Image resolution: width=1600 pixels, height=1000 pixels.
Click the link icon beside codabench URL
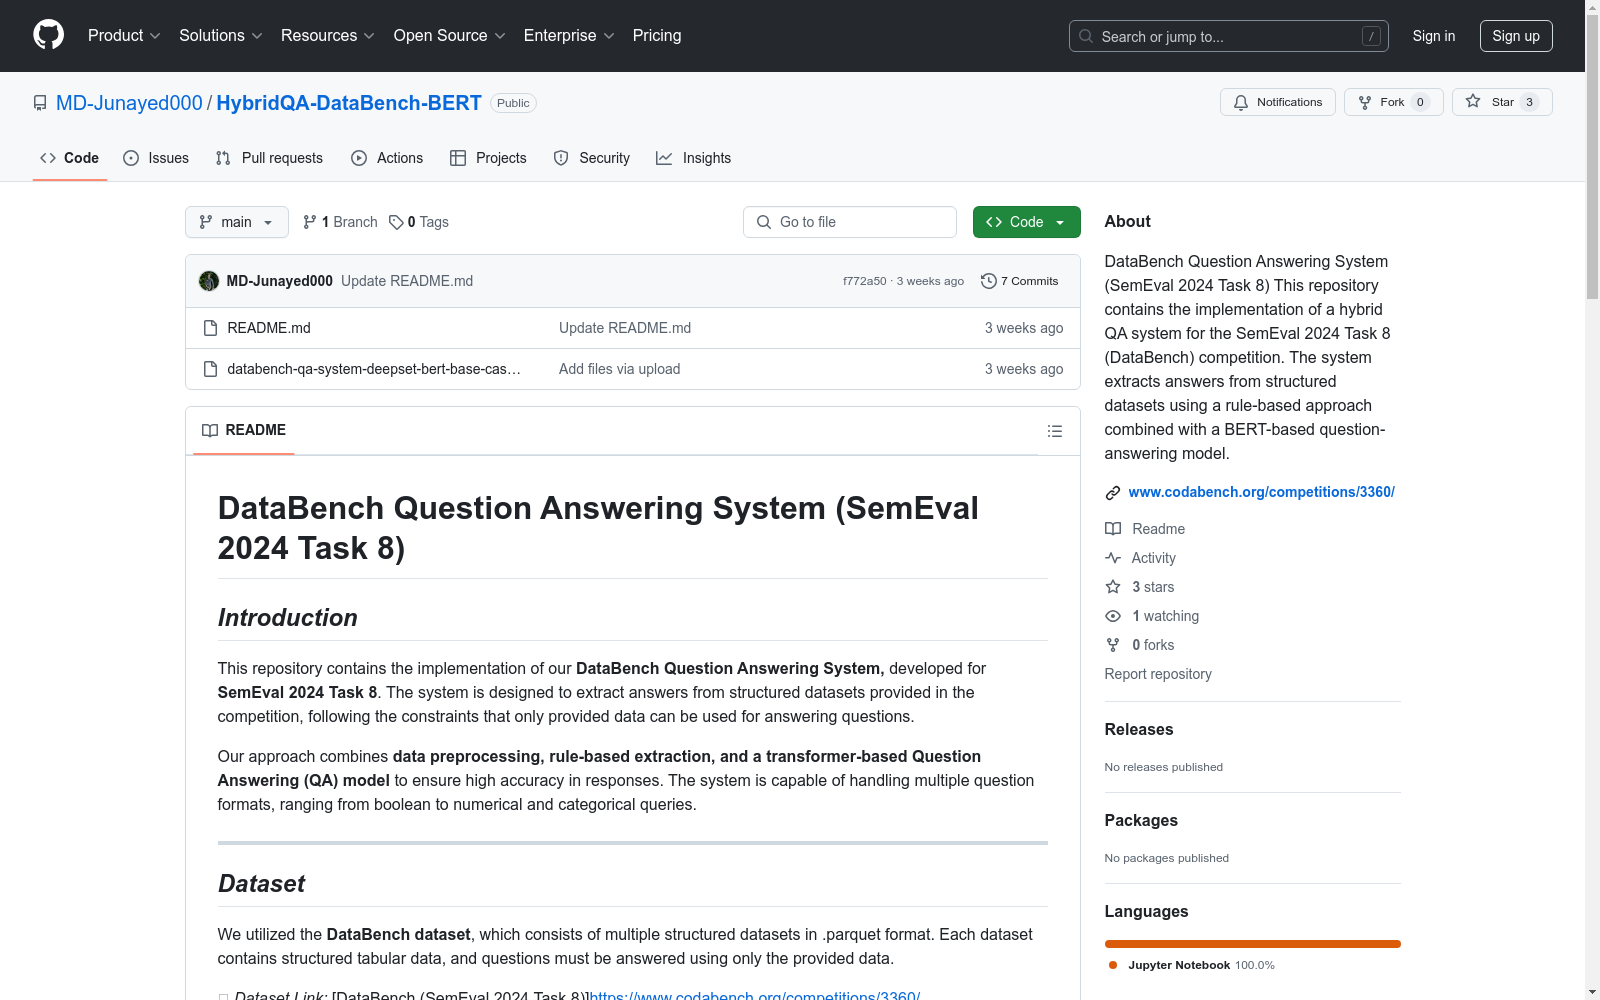(x=1113, y=493)
